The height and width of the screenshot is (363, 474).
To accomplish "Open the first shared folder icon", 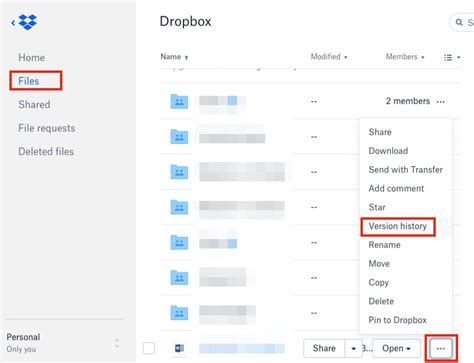I will click(179, 101).
